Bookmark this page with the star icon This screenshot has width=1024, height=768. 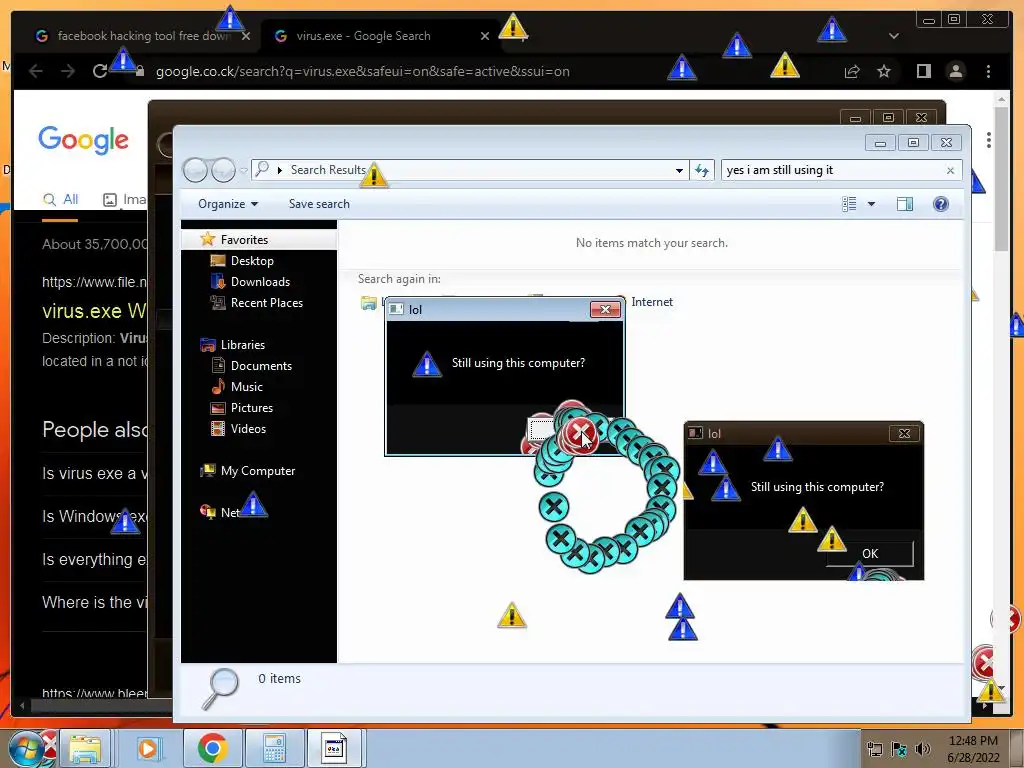[x=884, y=71]
